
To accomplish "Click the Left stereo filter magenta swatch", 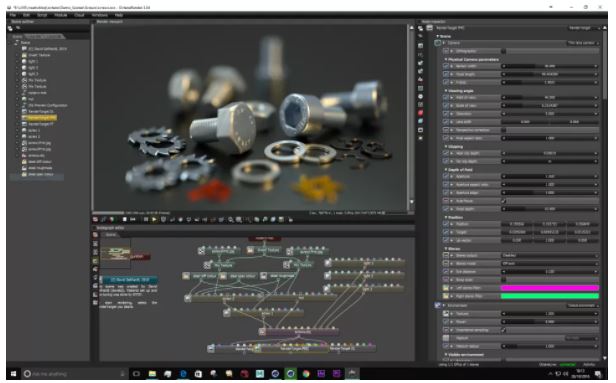I will pos(550,288).
